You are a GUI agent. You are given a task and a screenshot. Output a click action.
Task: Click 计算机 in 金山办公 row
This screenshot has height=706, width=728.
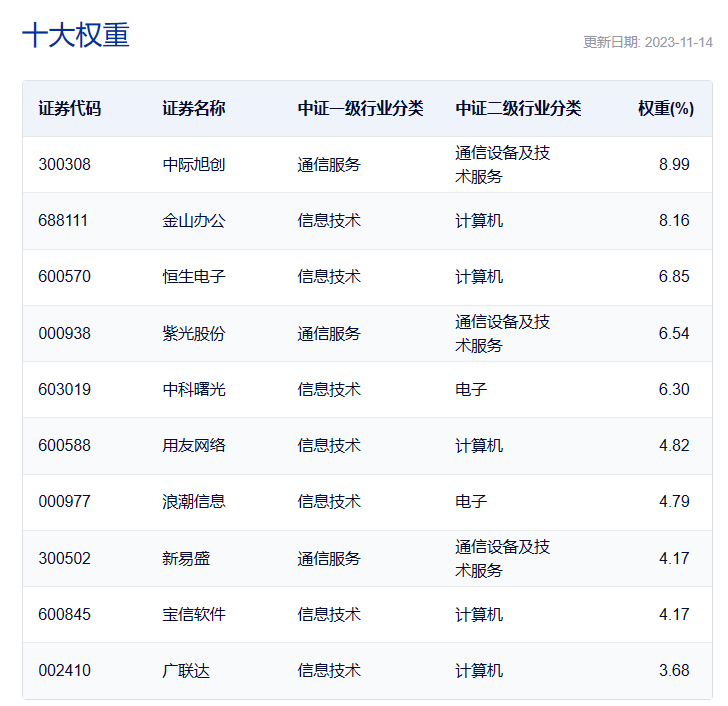479,220
